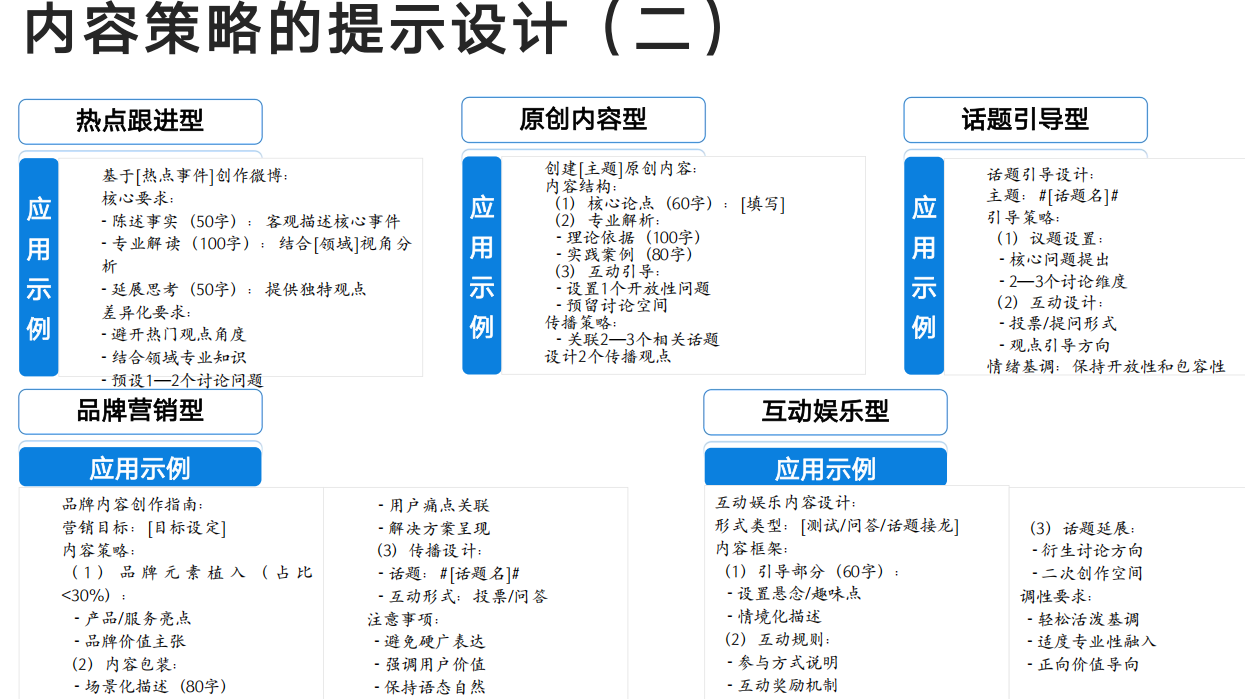Click the line 二次创作空间

point(1087,574)
